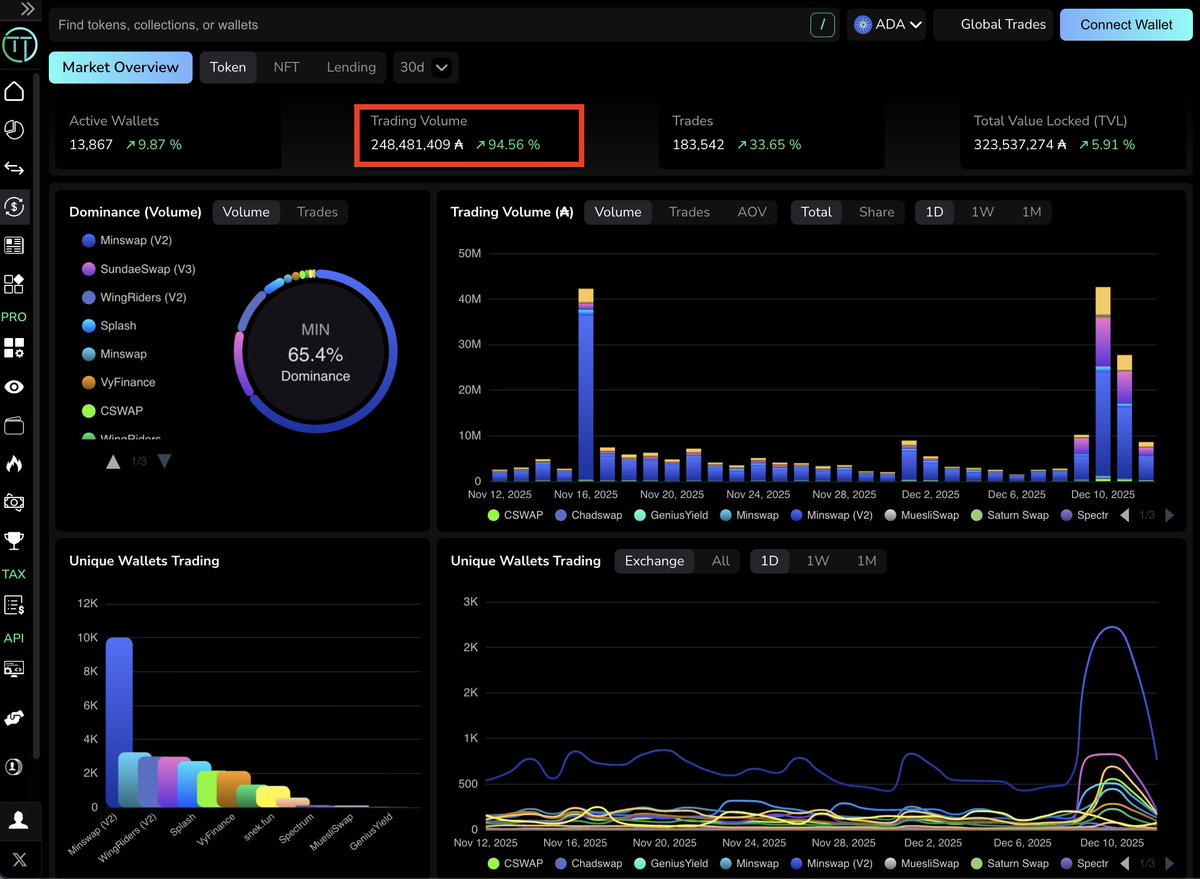Select Exchange in Unique Wallets Trading chart

(654, 561)
